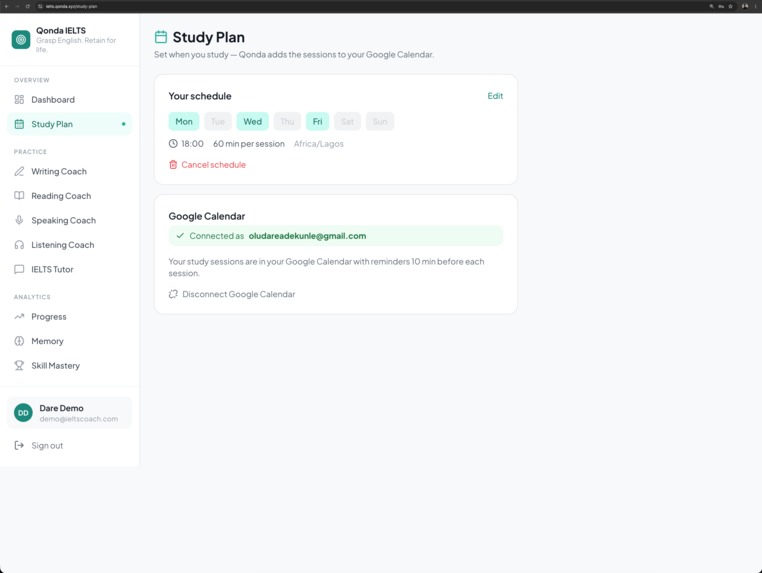
Task: Toggle the Mon day chip
Action: click(184, 122)
